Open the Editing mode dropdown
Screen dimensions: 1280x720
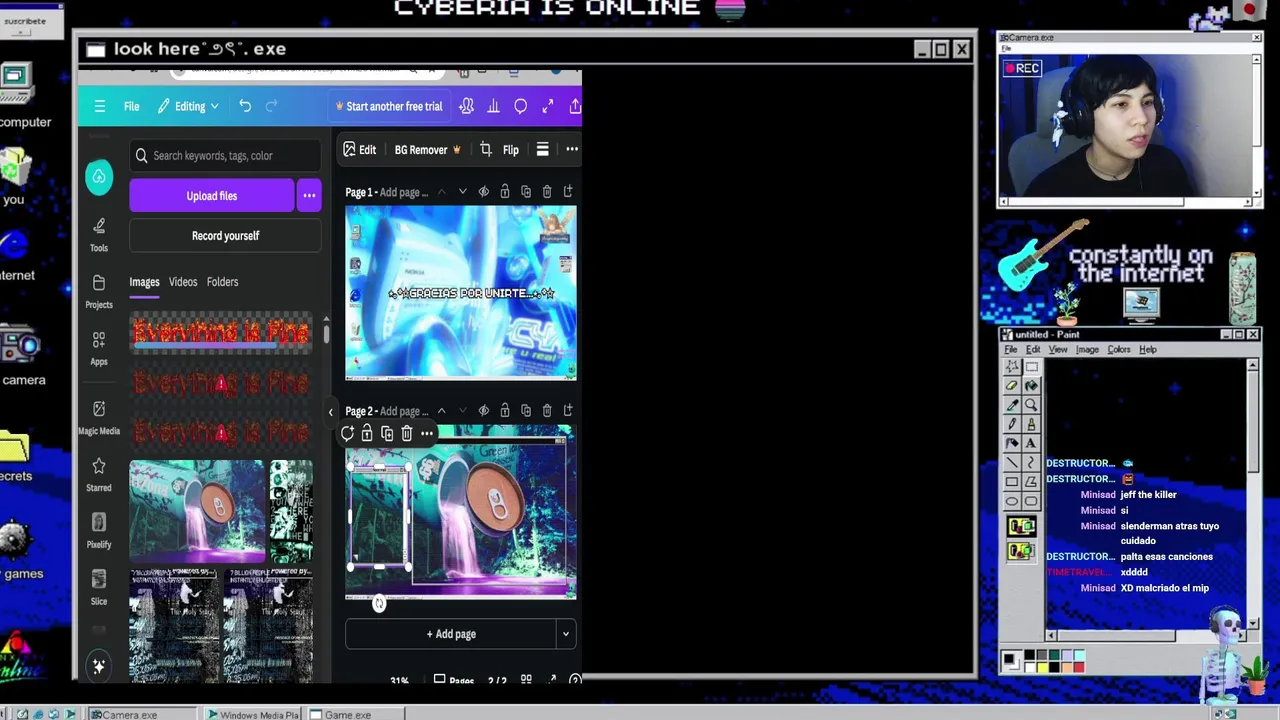coord(188,106)
